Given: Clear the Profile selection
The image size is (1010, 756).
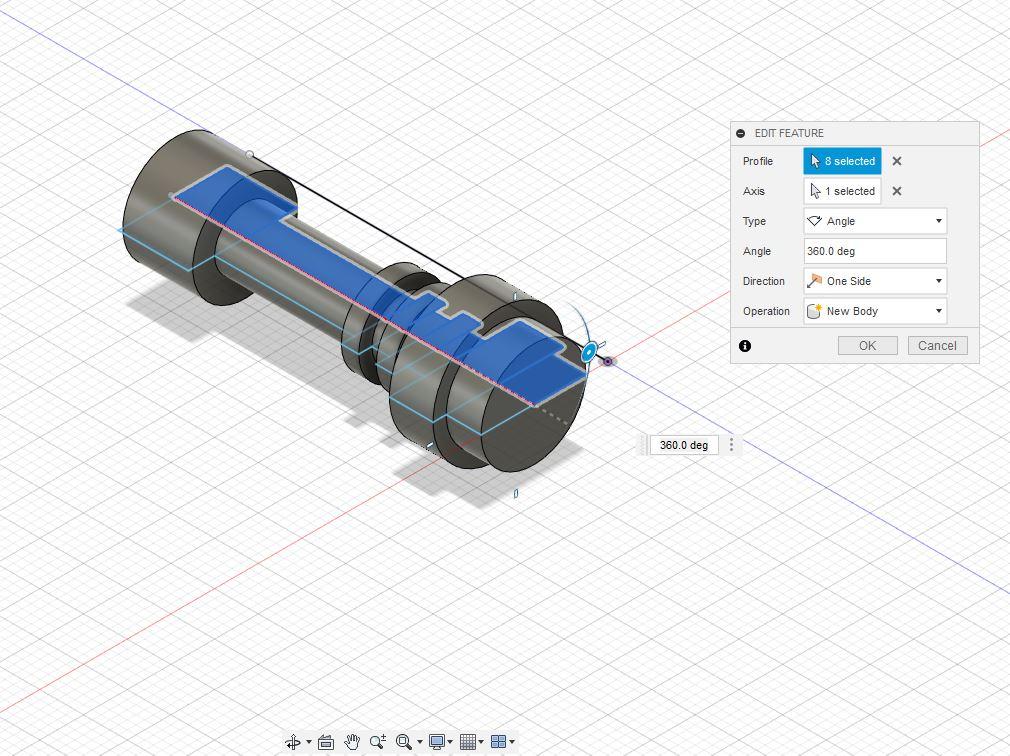Looking at the screenshot, I should coord(897,161).
